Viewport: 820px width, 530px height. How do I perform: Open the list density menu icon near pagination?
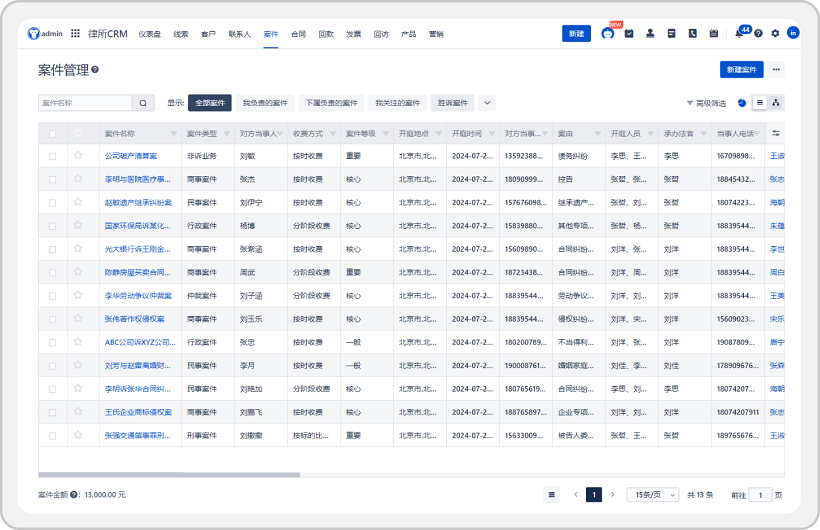[x=552, y=494]
